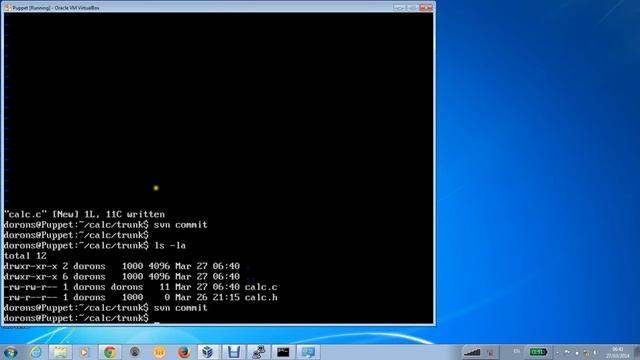Click the VirtualBox icon in window title bar

(x=8, y=7)
